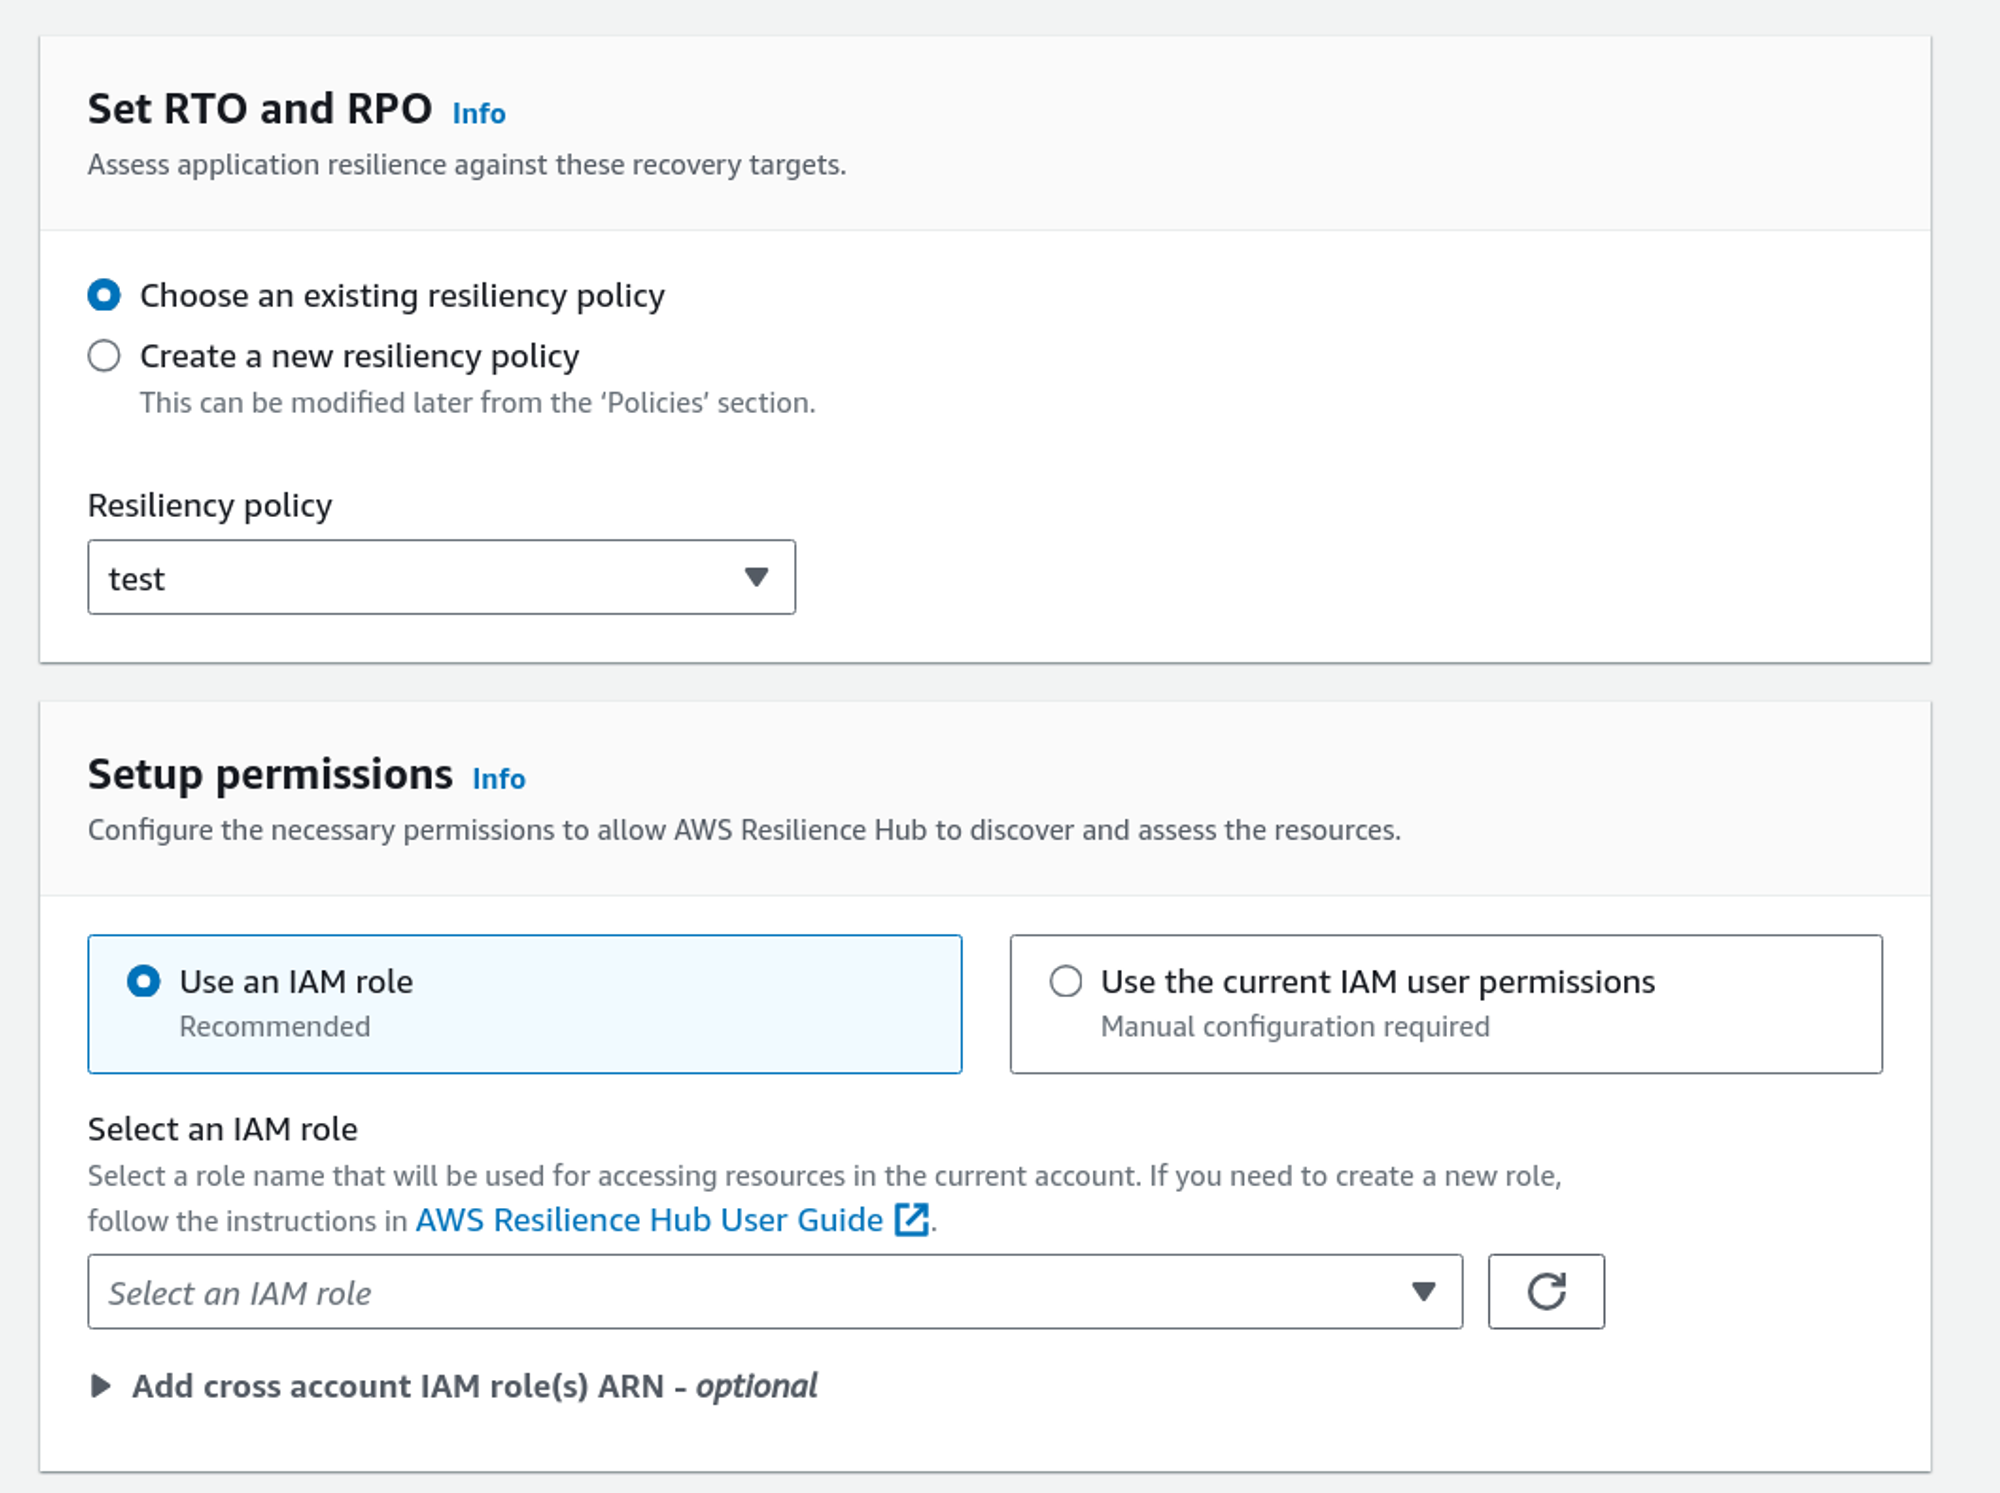Click the Resiliency policy dropdown arrow icon
2000x1493 pixels.
tap(756, 577)
